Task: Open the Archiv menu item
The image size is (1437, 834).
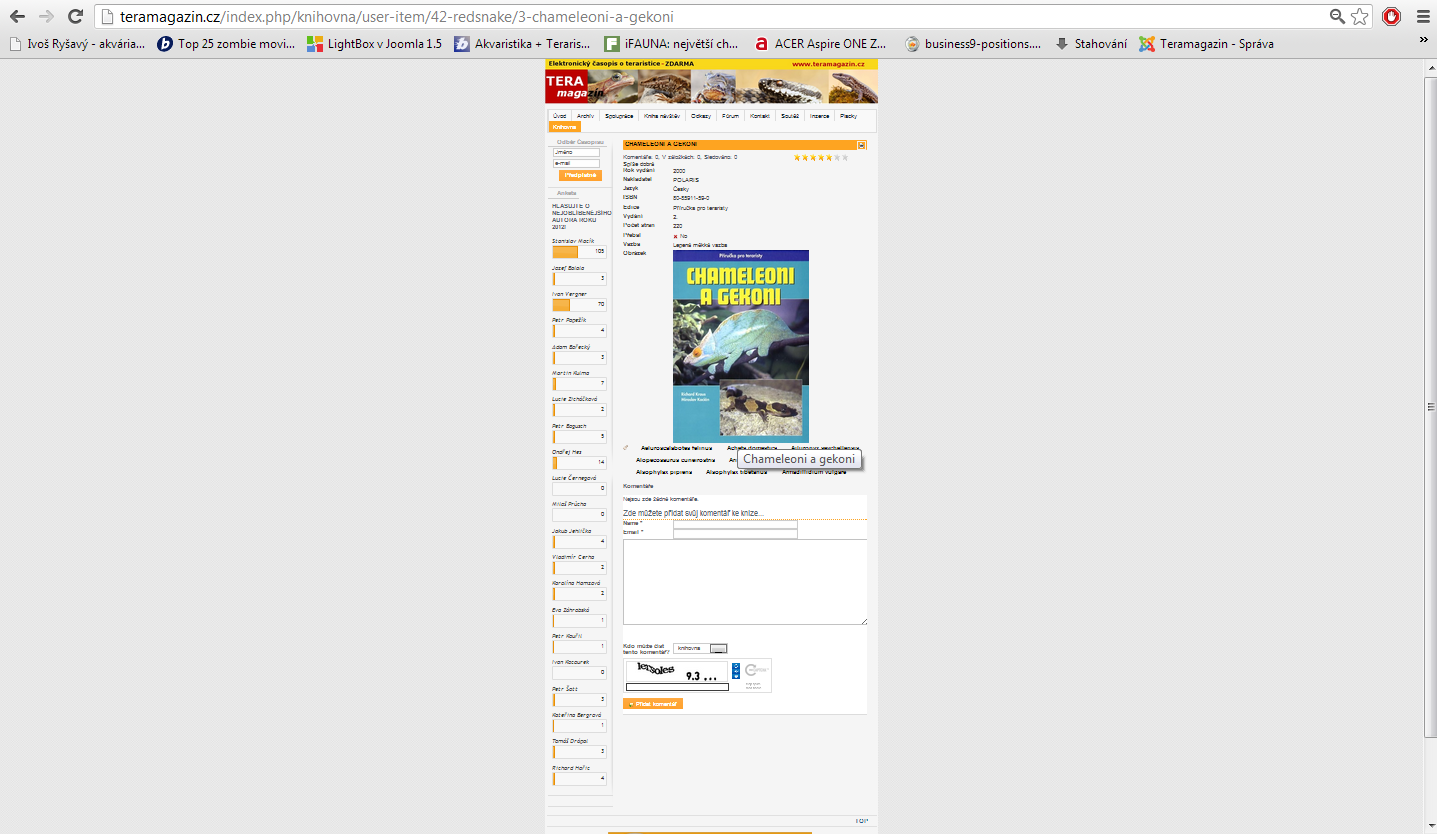Action: click(x=585, y=116)
